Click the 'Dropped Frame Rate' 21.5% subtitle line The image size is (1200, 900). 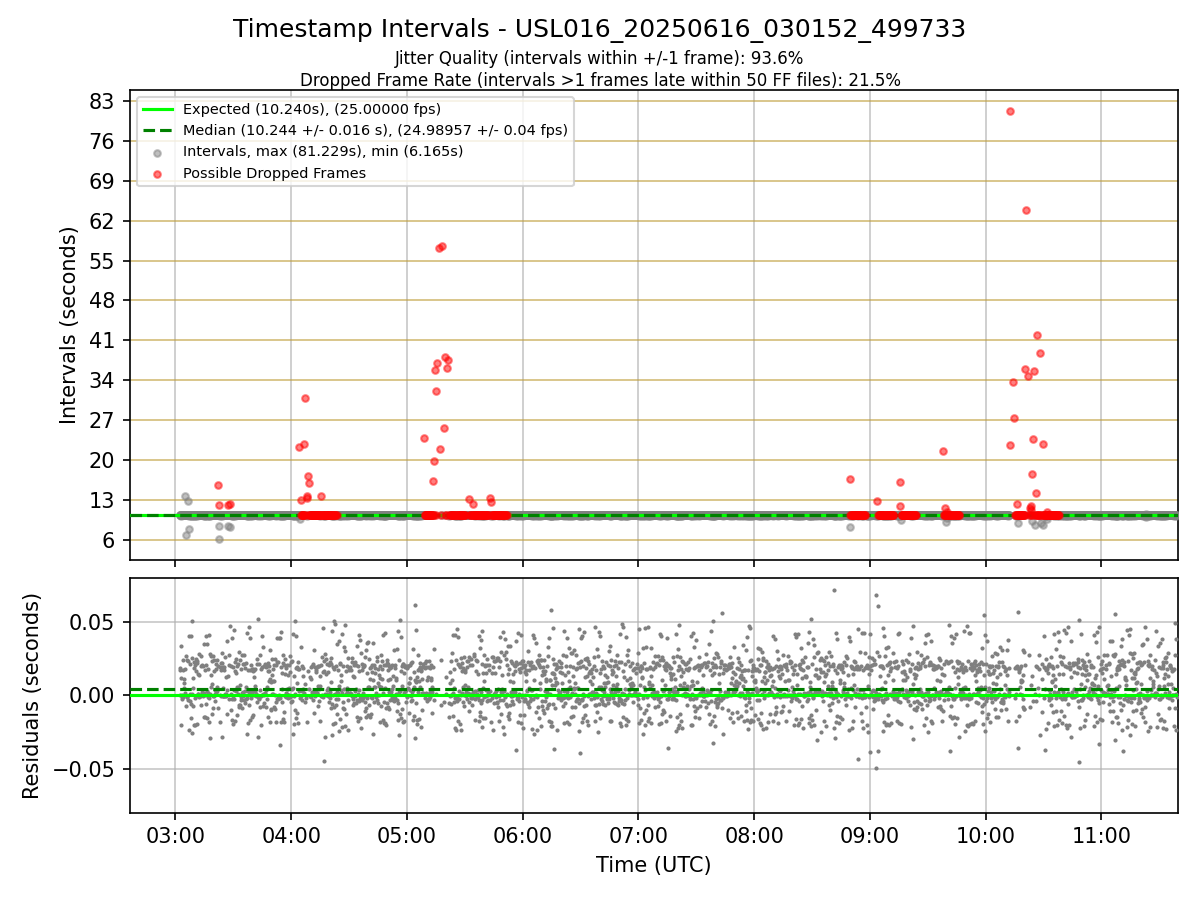(600, 80)
